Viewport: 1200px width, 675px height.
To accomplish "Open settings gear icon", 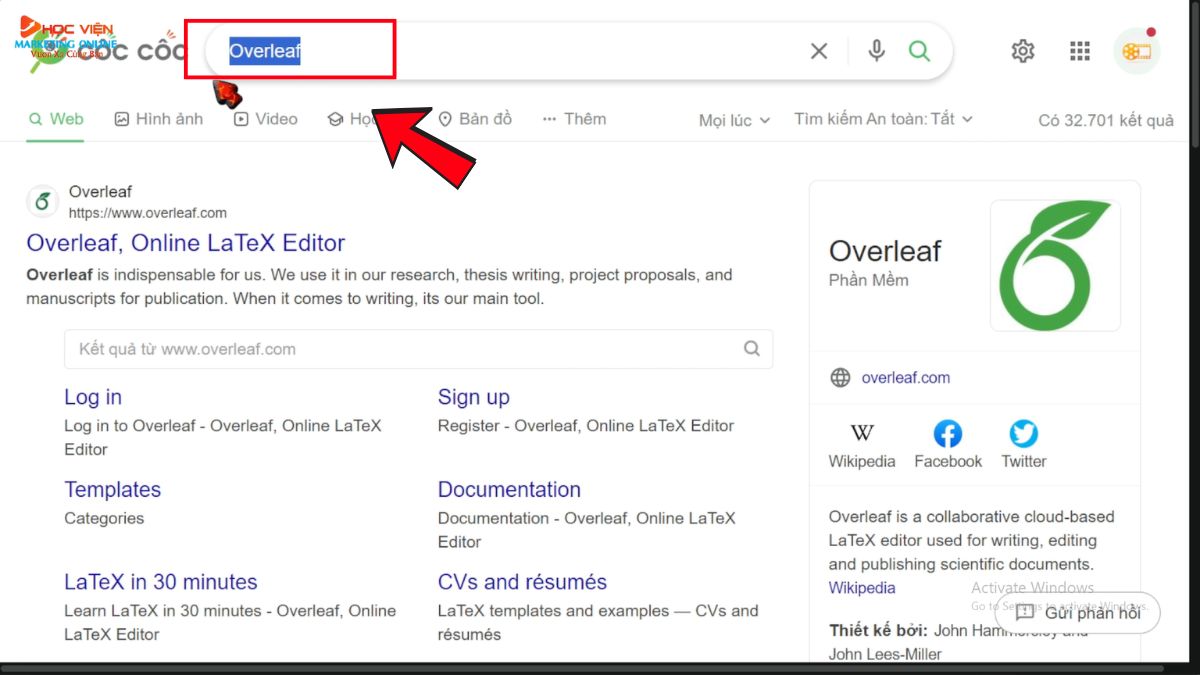I will 1022,51.
